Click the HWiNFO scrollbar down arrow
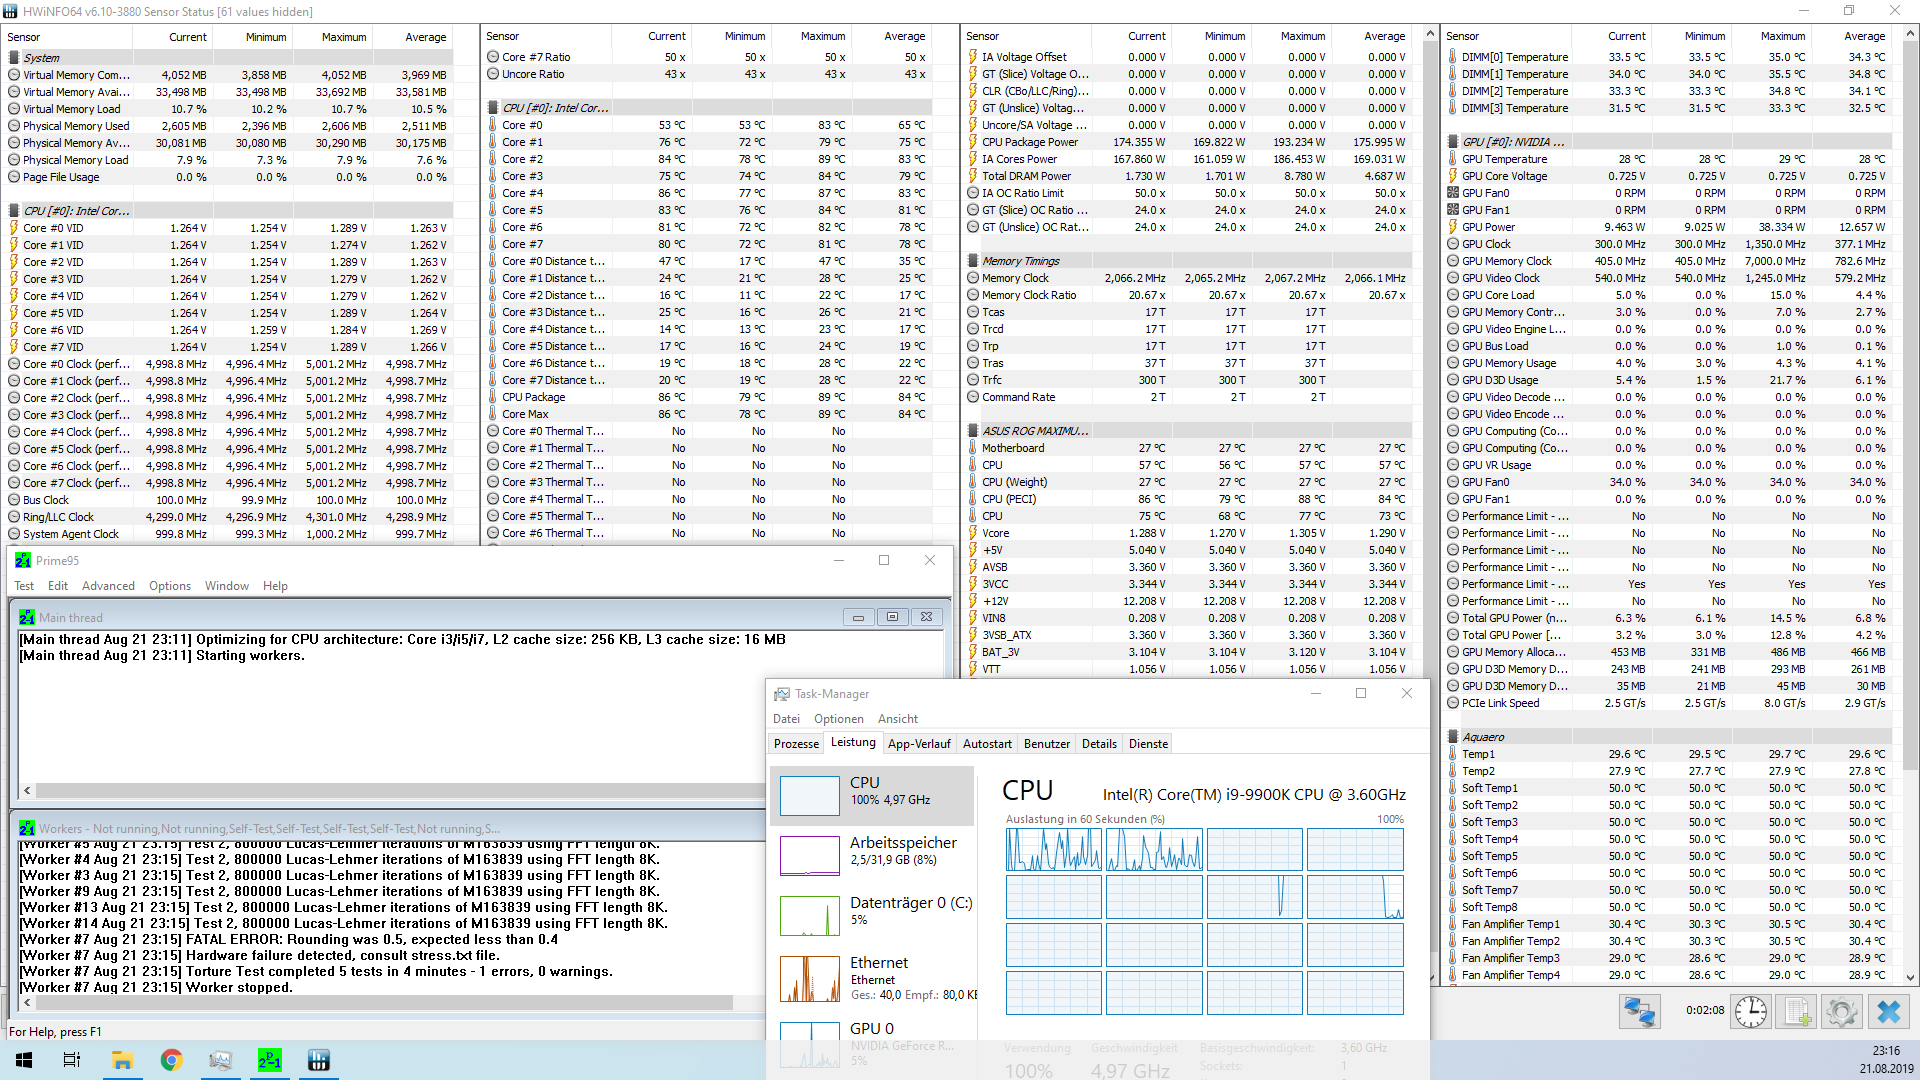This screenshot has width=1920, height=1080. point(1911,977)
